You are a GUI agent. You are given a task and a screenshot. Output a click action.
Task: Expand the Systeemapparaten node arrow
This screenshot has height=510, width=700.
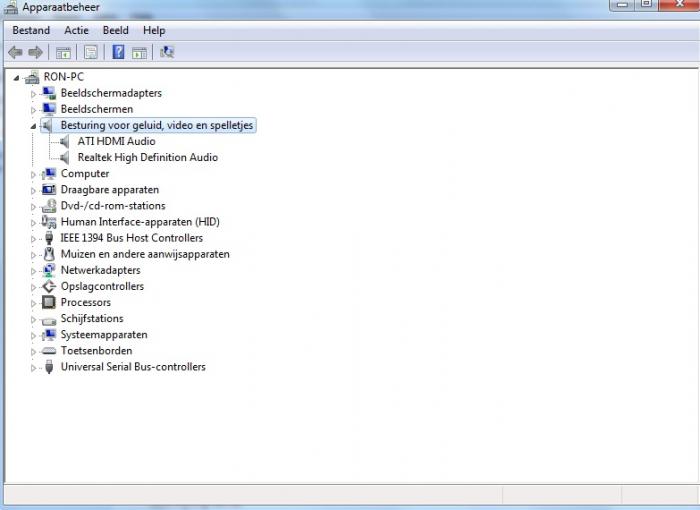33,335
